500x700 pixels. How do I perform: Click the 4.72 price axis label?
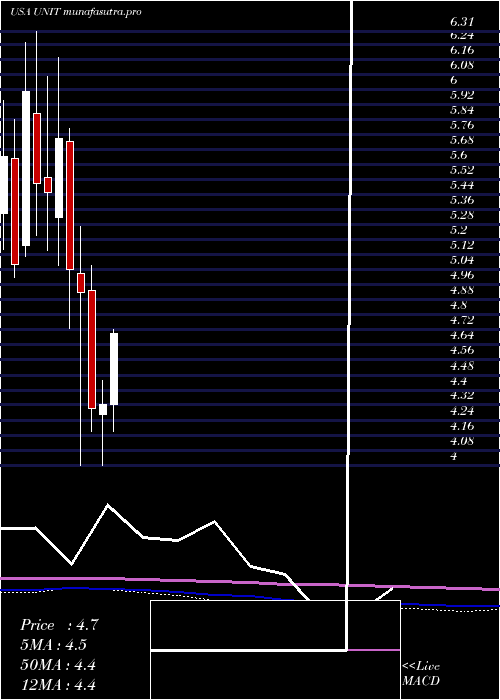(462, 320)
